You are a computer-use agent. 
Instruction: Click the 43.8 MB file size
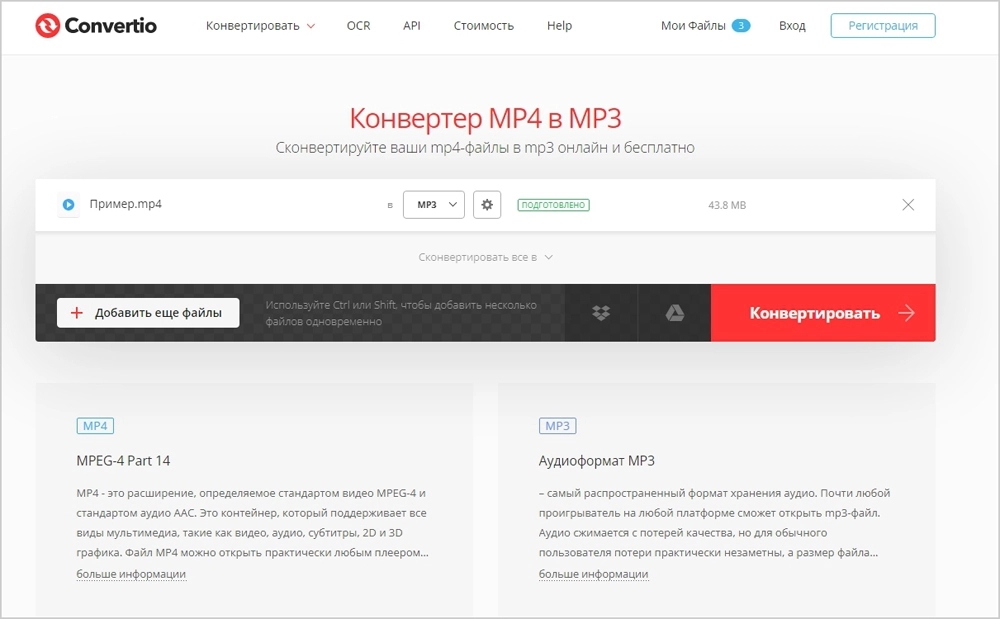[727, 205]
